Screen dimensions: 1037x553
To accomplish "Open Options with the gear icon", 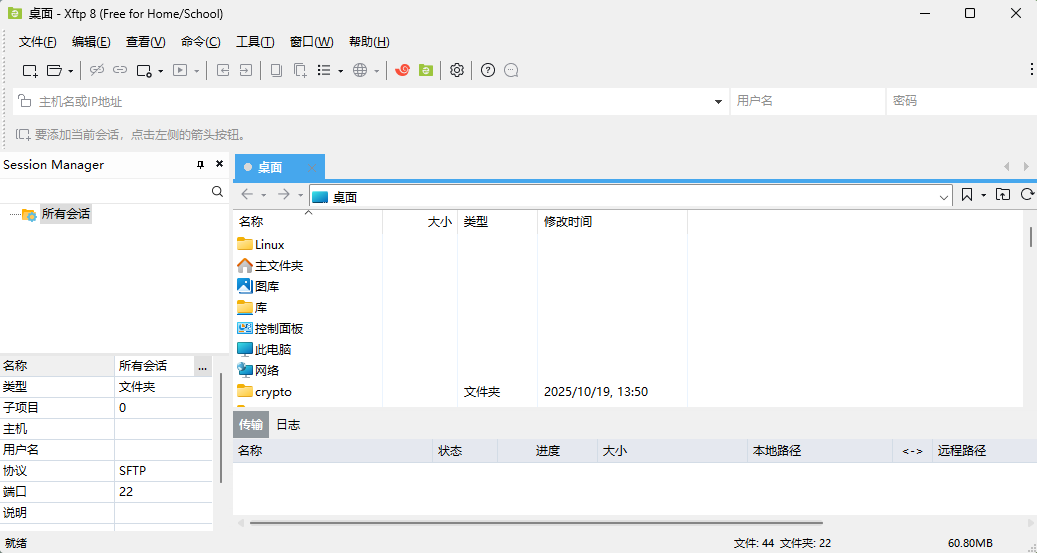I will (x=457, y=70).
